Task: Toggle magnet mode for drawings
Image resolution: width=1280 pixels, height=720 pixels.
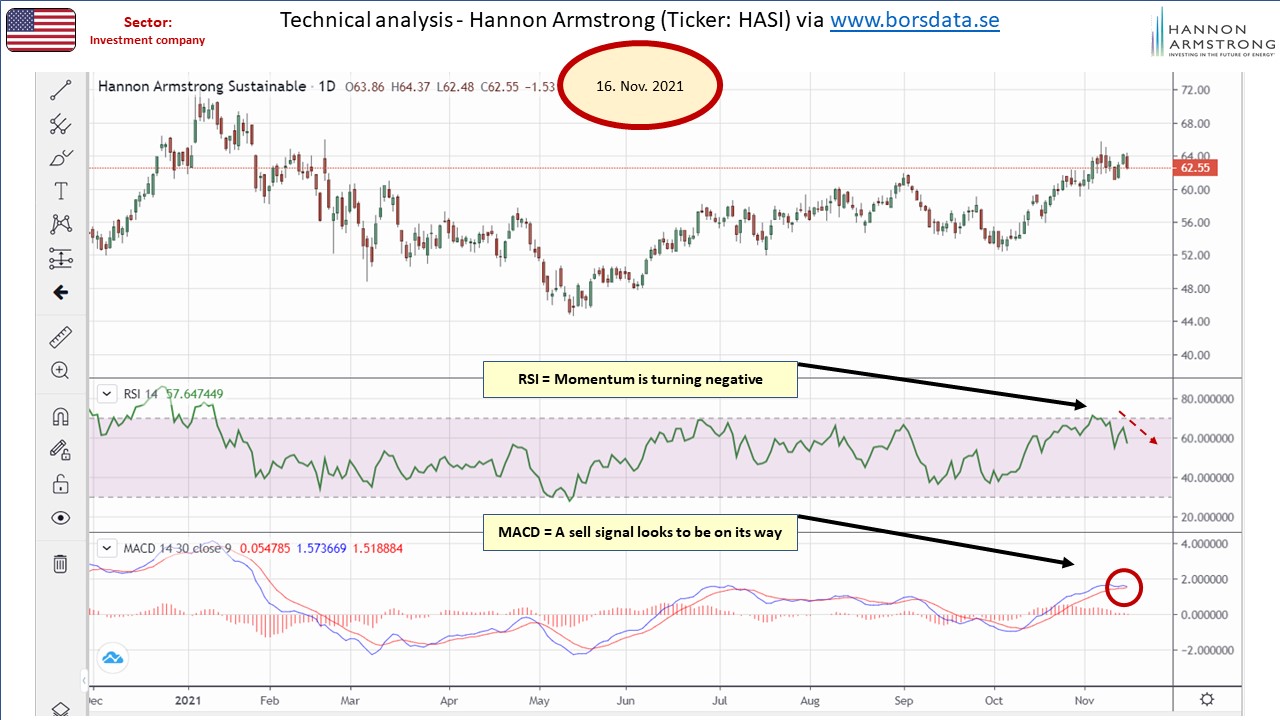Action: [x=60, y=416]
